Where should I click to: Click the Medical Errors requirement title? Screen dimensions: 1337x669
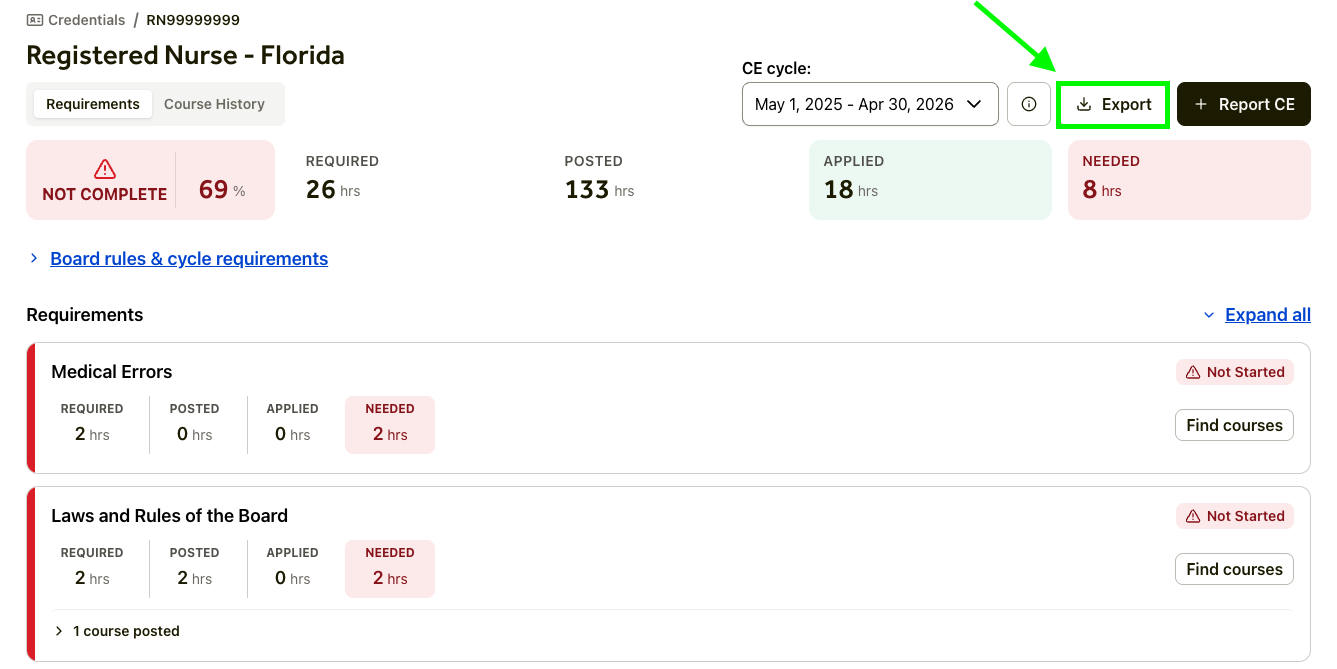(x=112, y=372)
